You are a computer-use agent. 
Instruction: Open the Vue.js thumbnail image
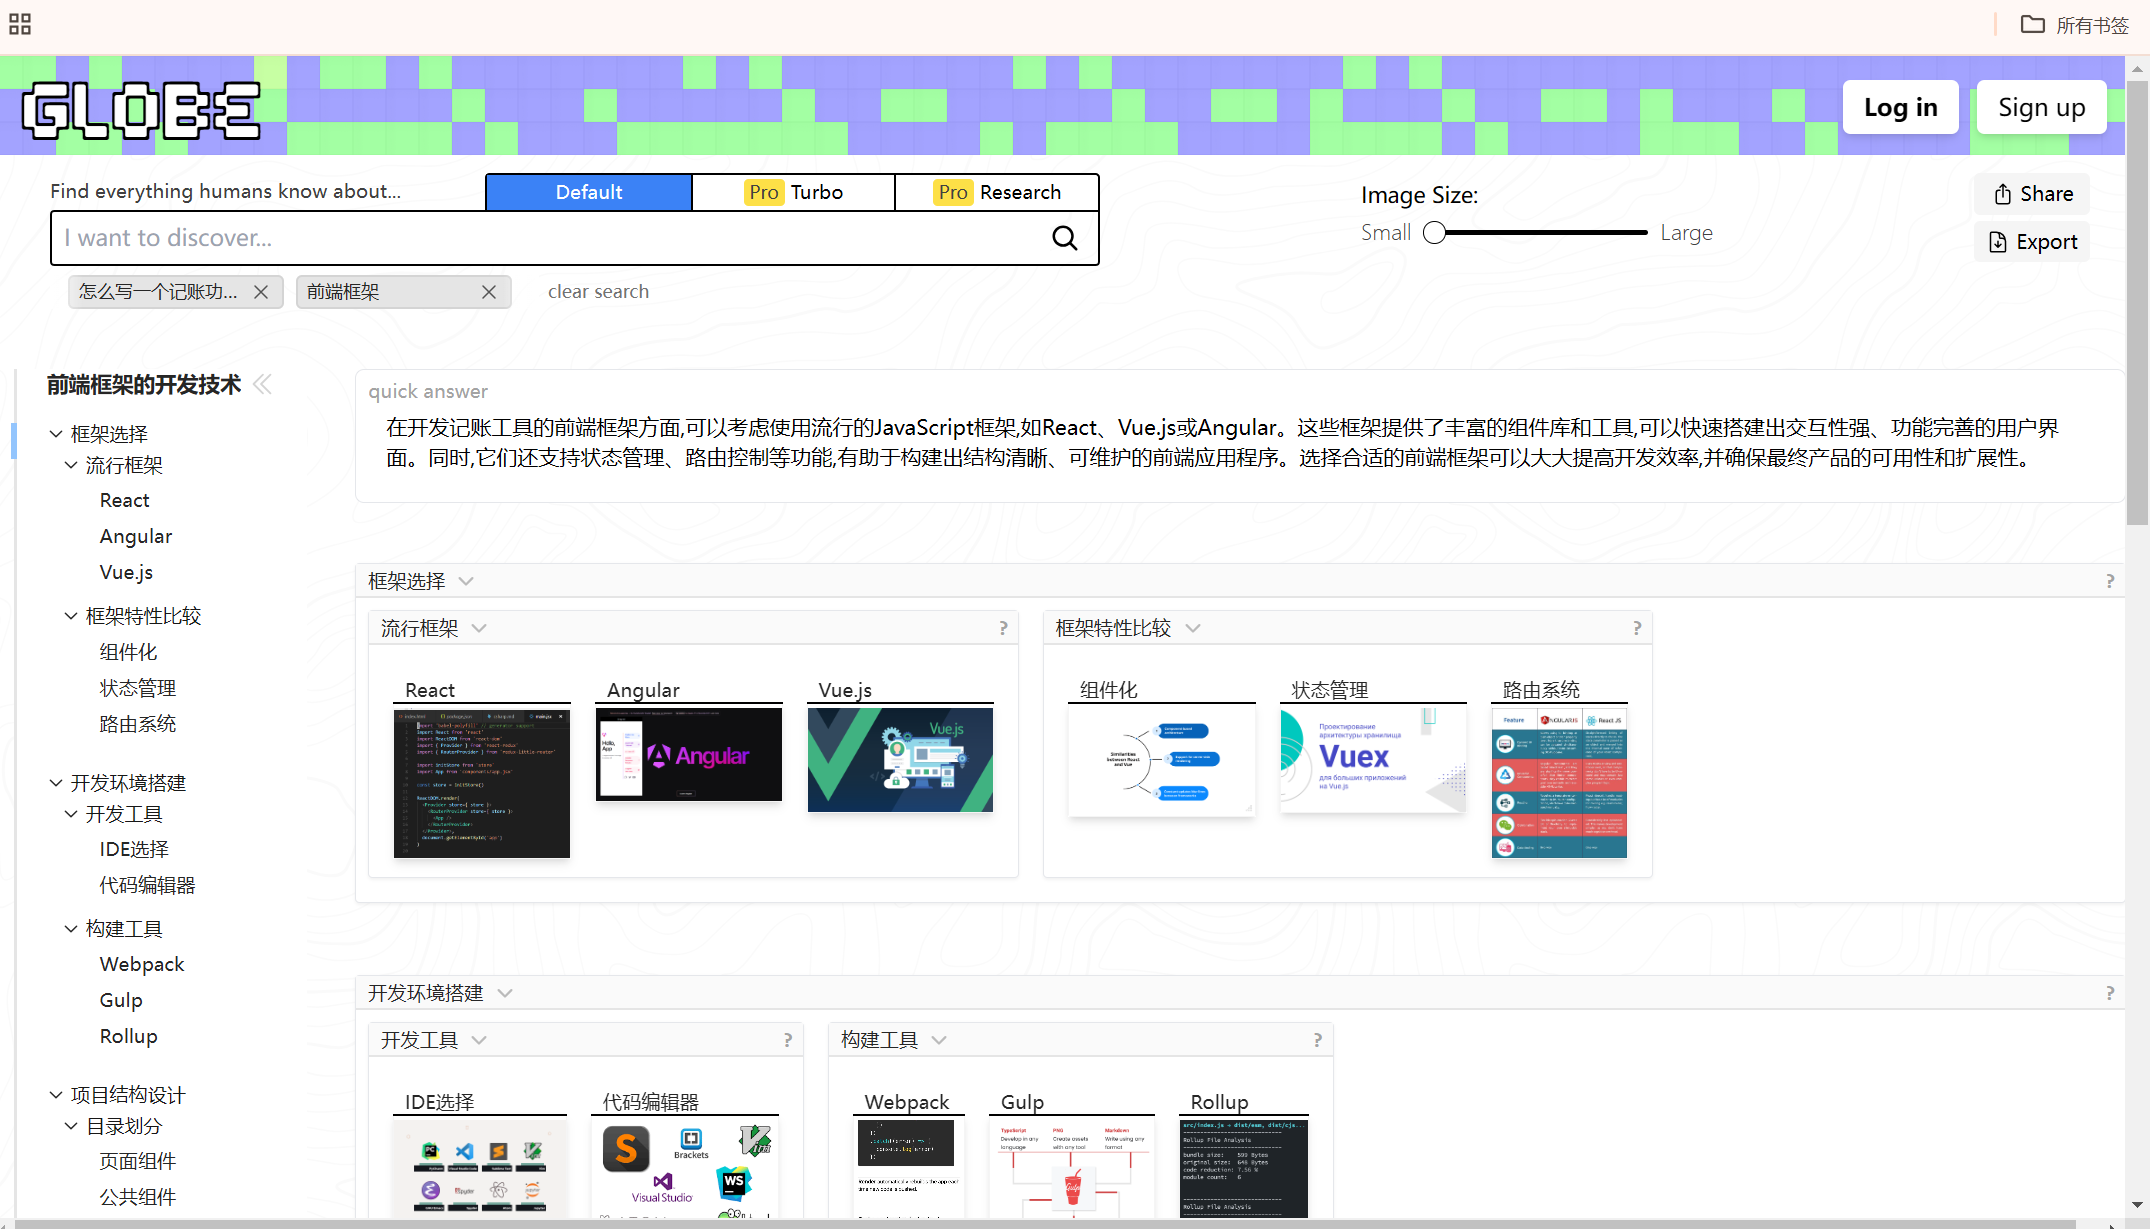(900, 760)
